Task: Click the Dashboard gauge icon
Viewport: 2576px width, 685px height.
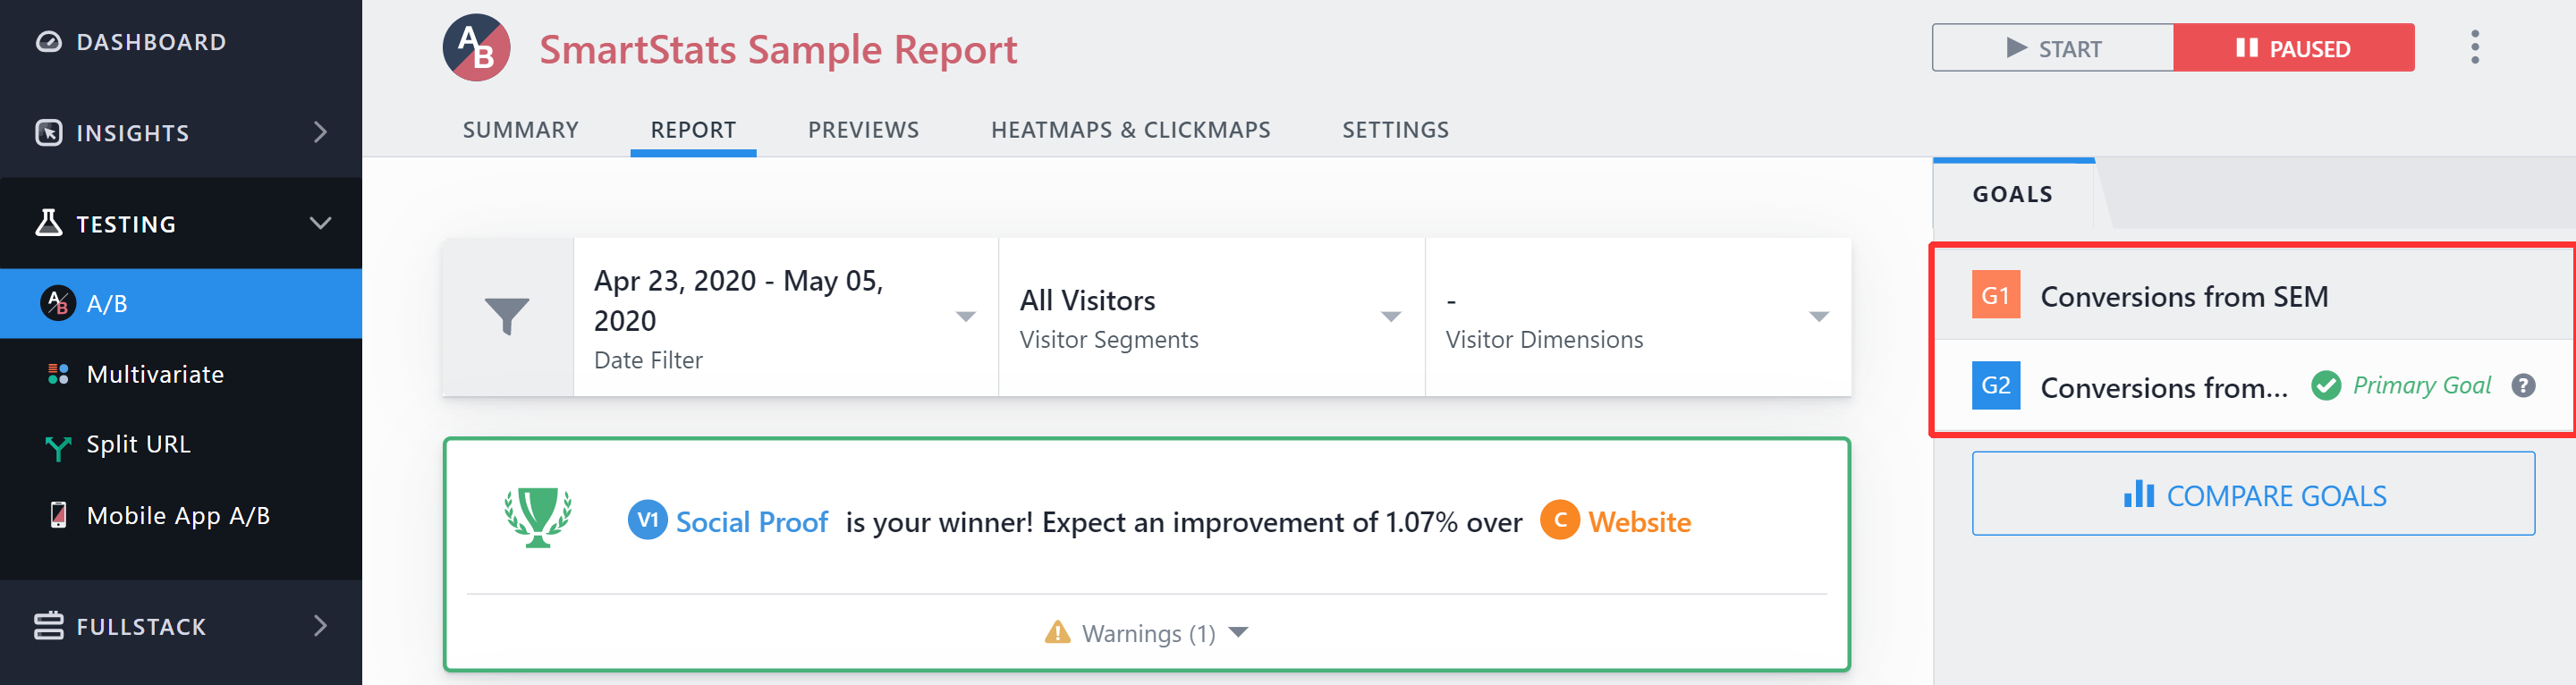Action: pyautogui.click(x=48, y=42)
